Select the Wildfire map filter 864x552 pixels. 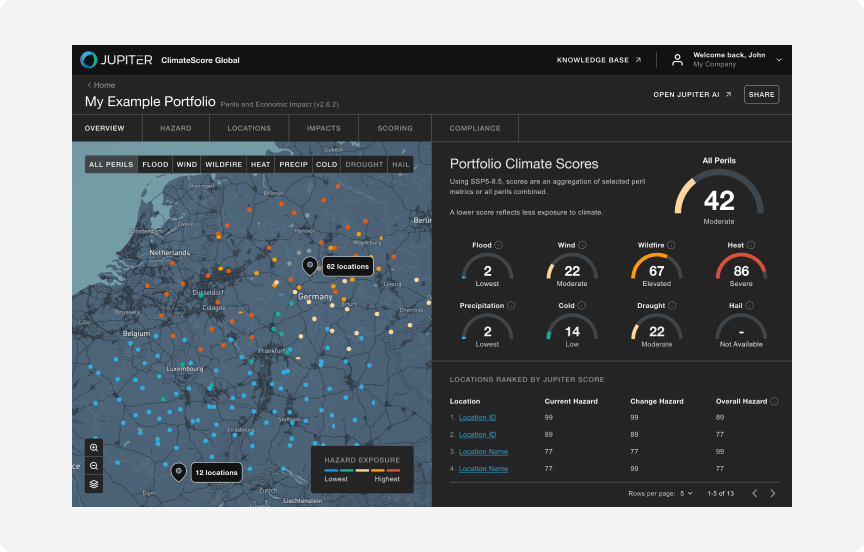[x=224, y=164]
